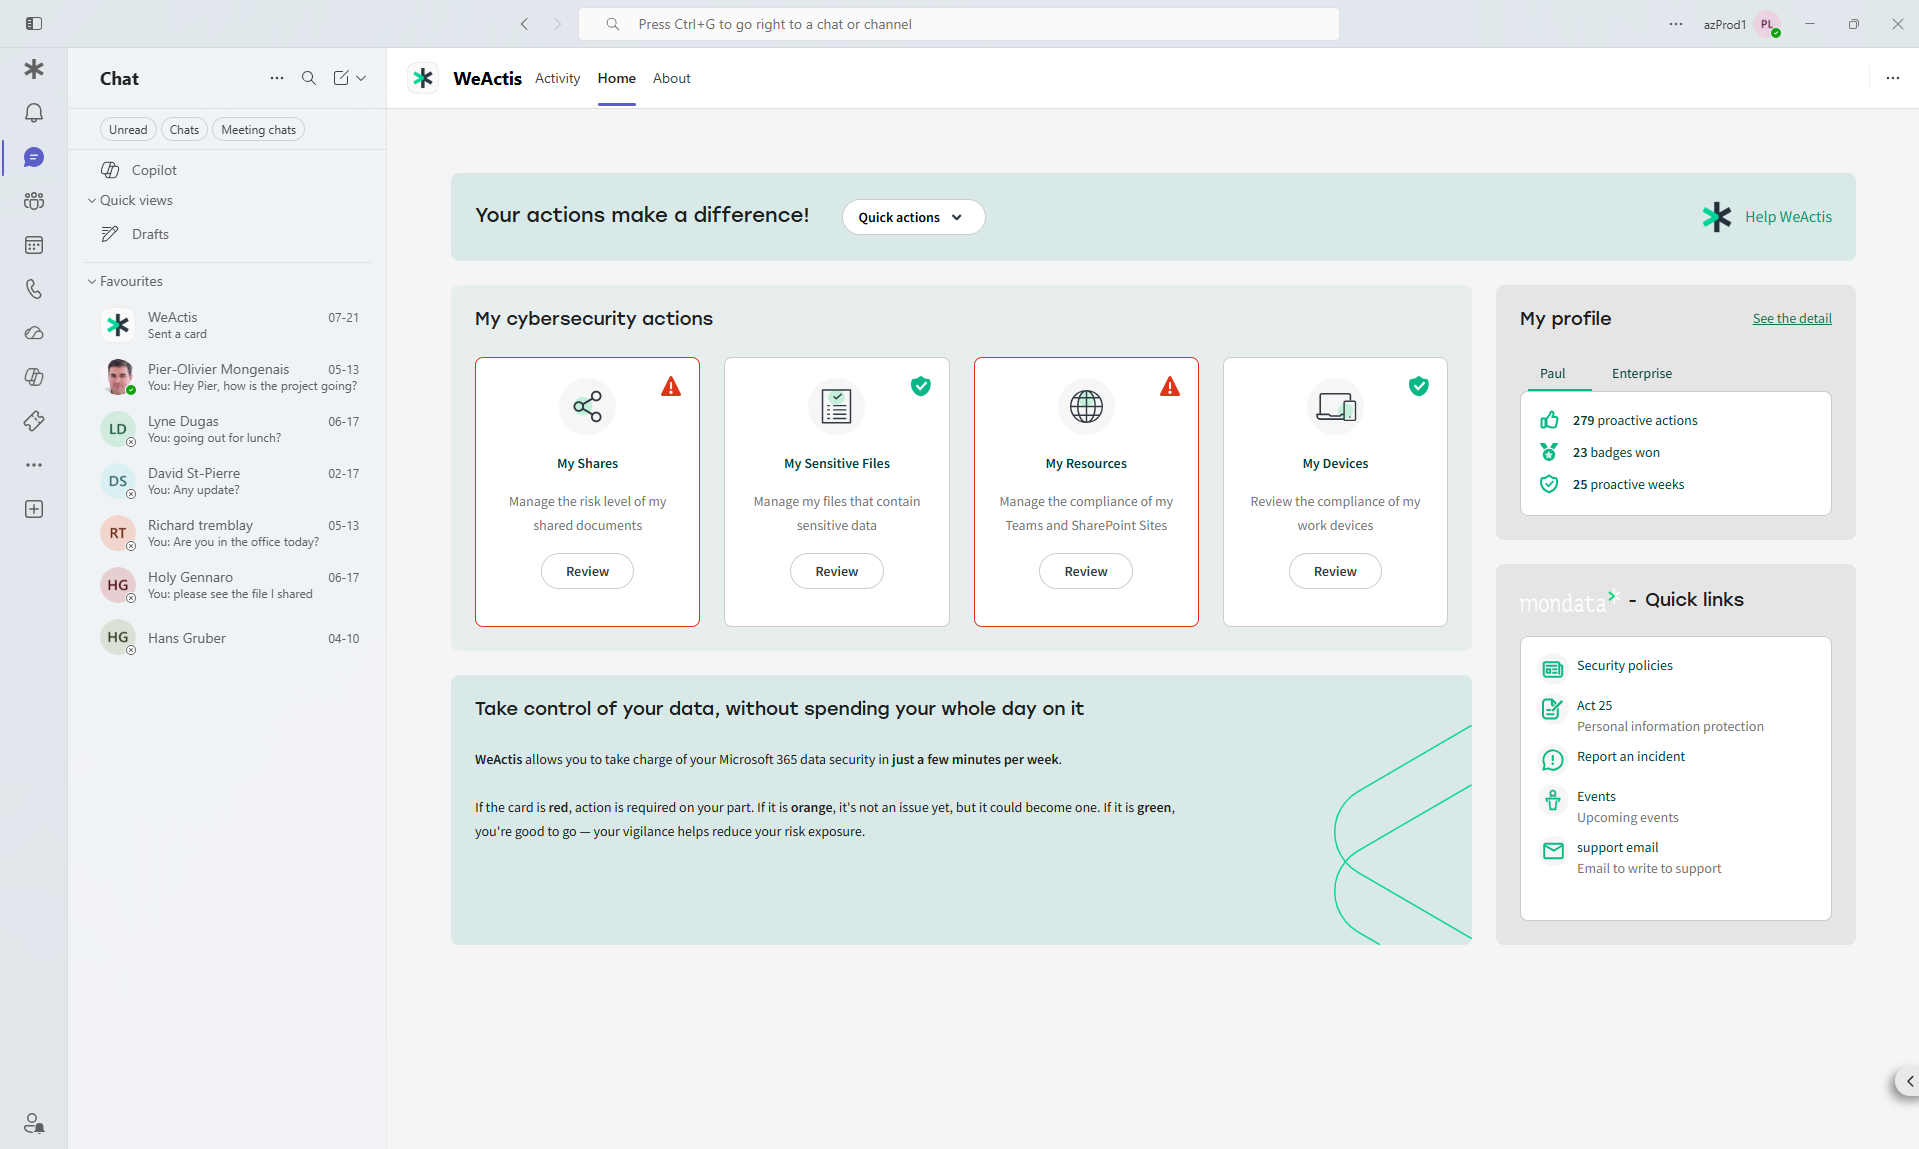Filter by Meeting chats pill
The height and width of the screenshot is (1149, 1919).
pyautogui.click(x=258, y=130)
